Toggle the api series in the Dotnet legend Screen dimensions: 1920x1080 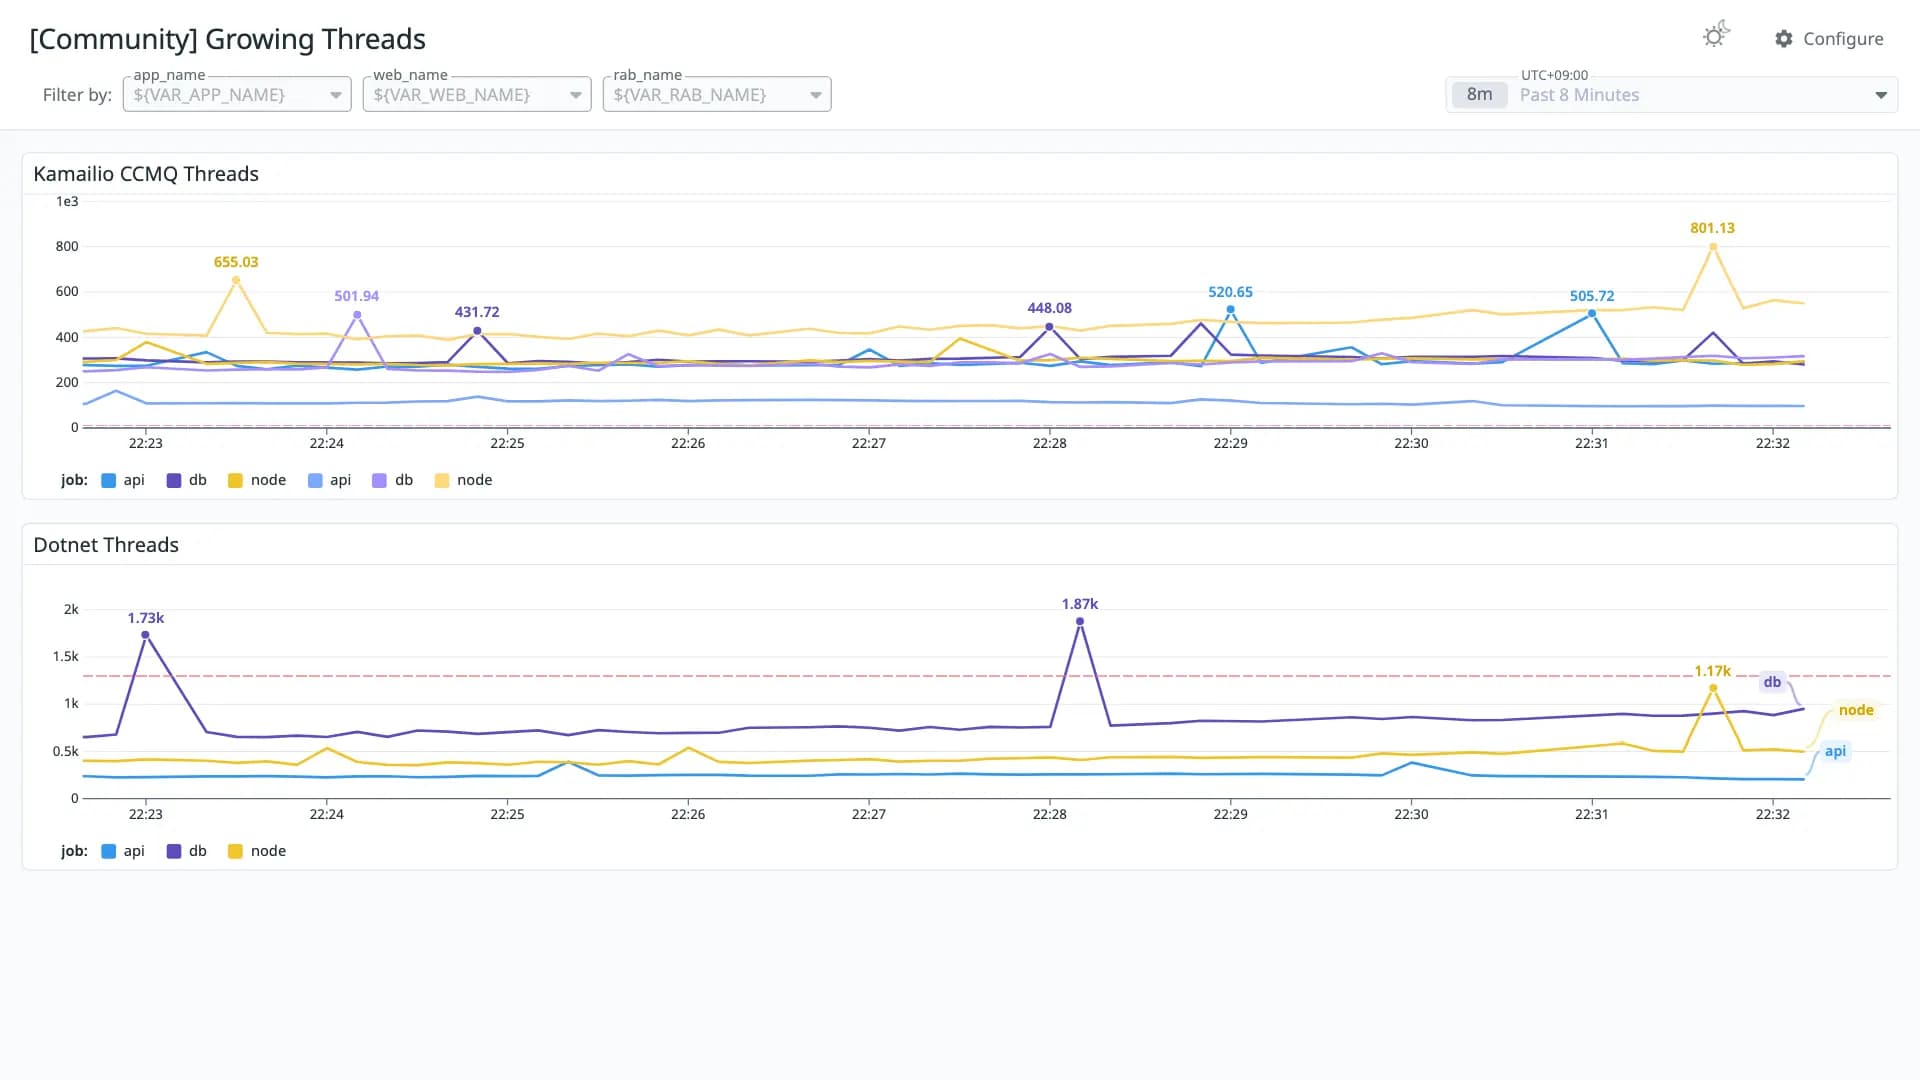tap(123, 851)
